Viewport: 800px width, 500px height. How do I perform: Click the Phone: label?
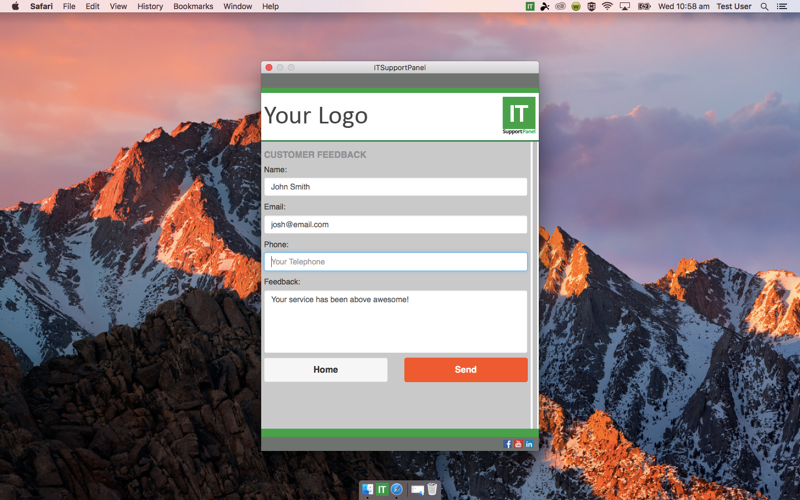(276, 244)
